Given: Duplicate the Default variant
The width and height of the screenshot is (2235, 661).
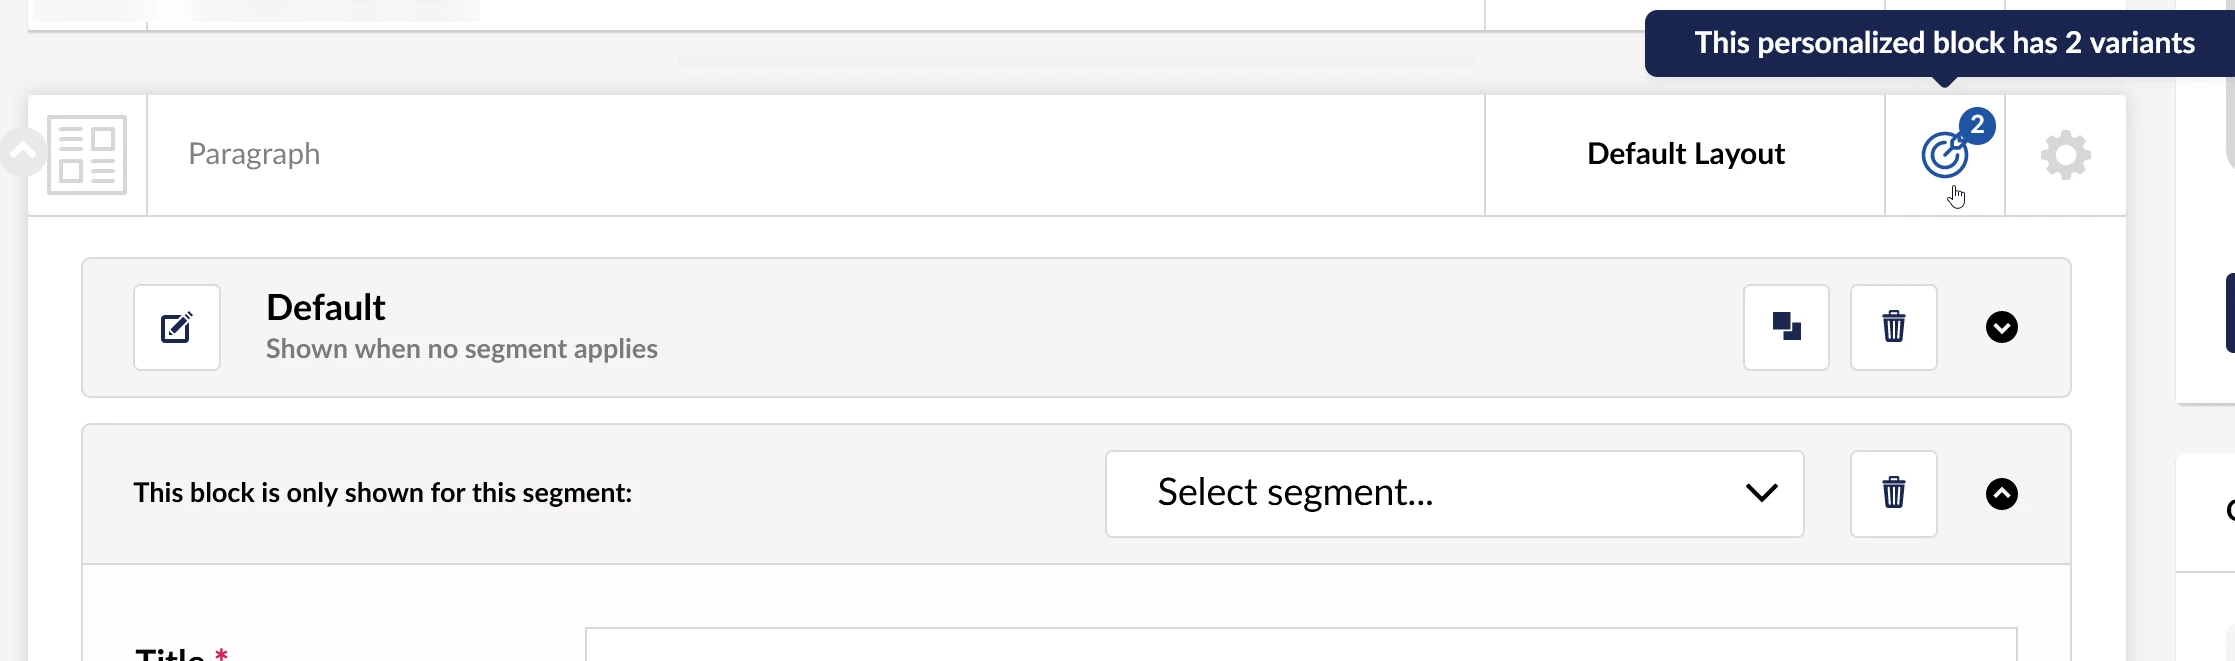Looking at the screenshot, I should (x=1786, y=327).
